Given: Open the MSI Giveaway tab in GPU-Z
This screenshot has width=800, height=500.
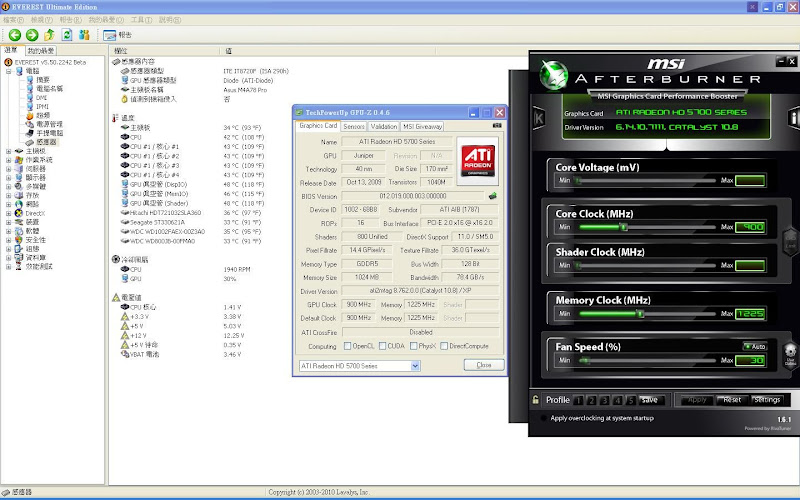Looking at the screenshot, I should [x=422, y=127].
